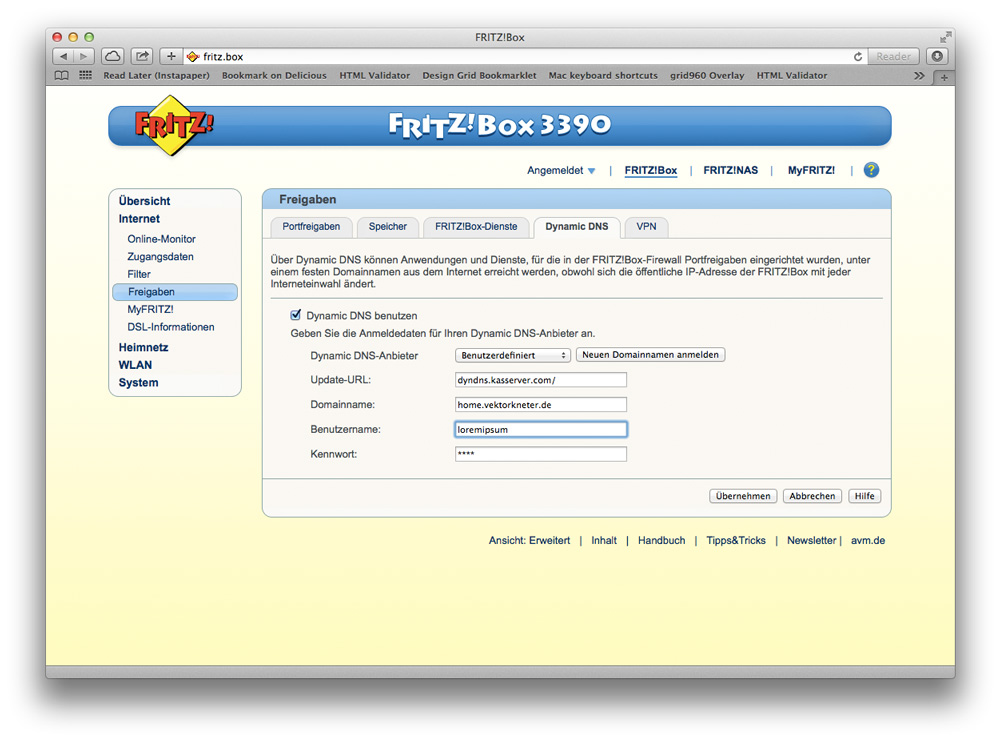Open the MyFRITZ! top navigation link
1000x741 pixels.
click(811, 170)
